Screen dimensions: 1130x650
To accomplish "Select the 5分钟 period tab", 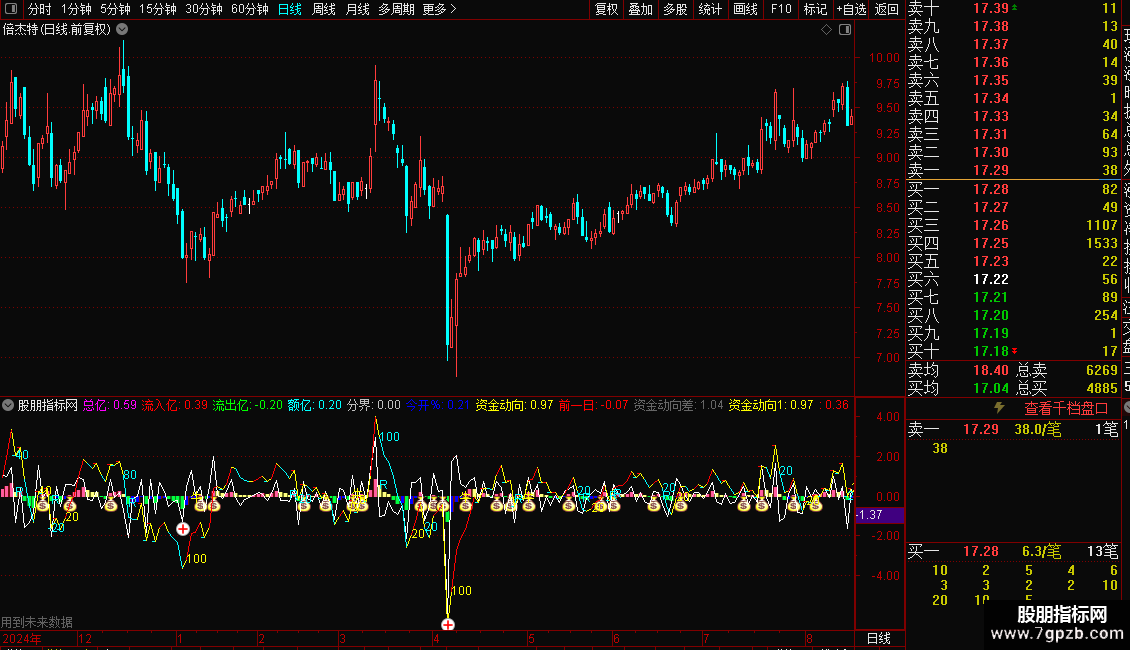I will pyautogui.click(x=115, y=9).
